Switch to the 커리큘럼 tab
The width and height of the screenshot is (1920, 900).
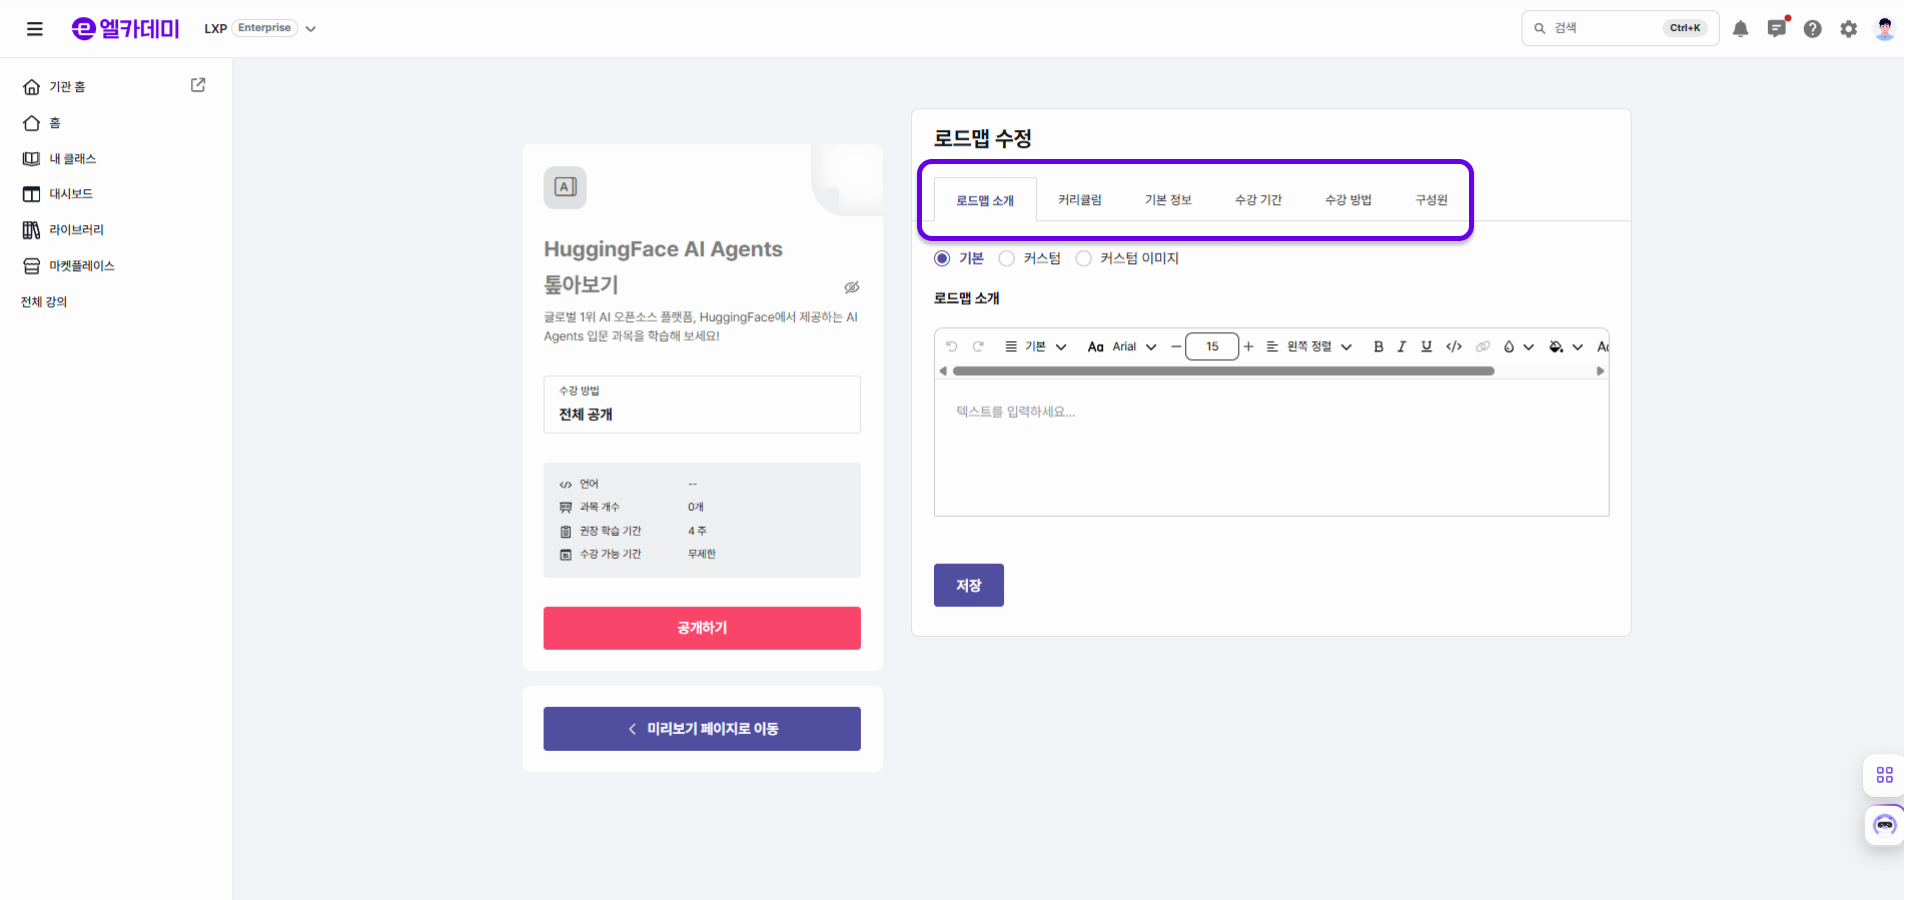1080,200
